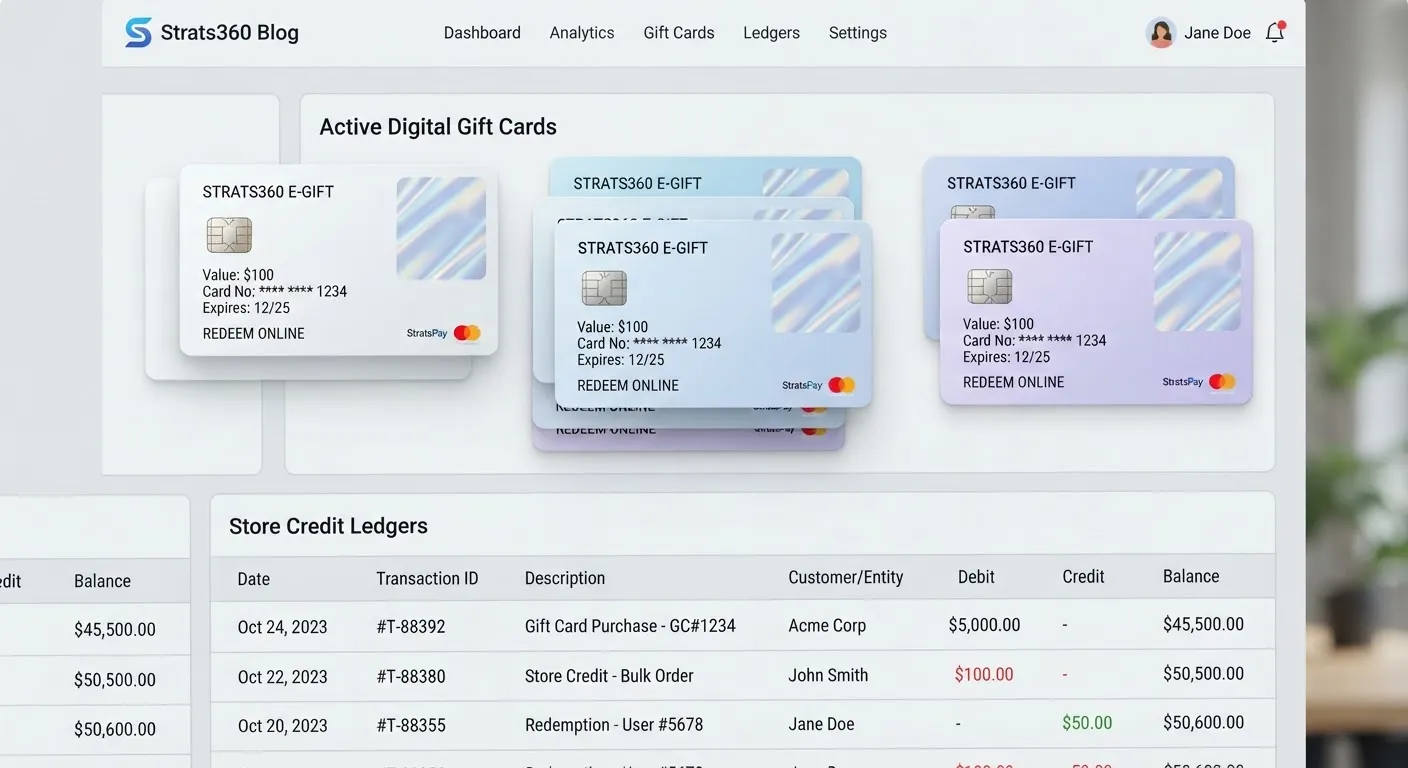The height and width of the screenshot is (768, 1408).
Task: Click the Mastercard logo on the purple card
Action: coord(1222,381)
